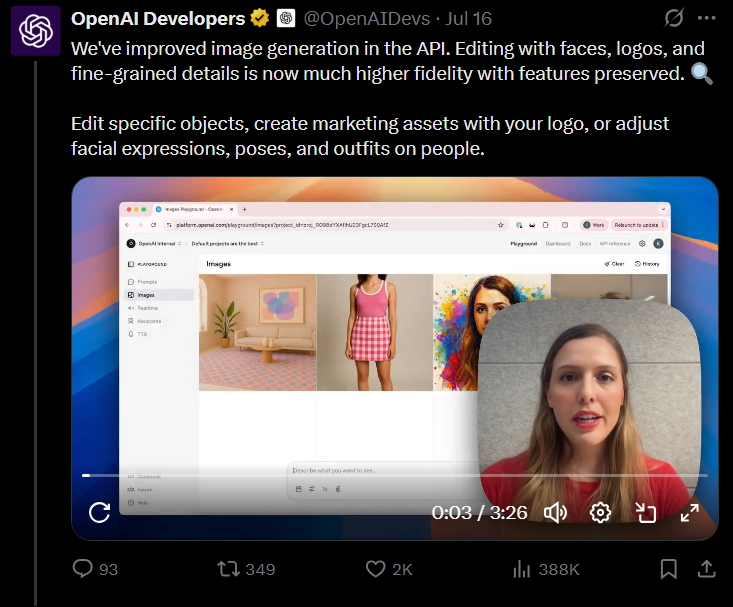
Task: Share the tweet via upload icon
Action: (707, 569)
